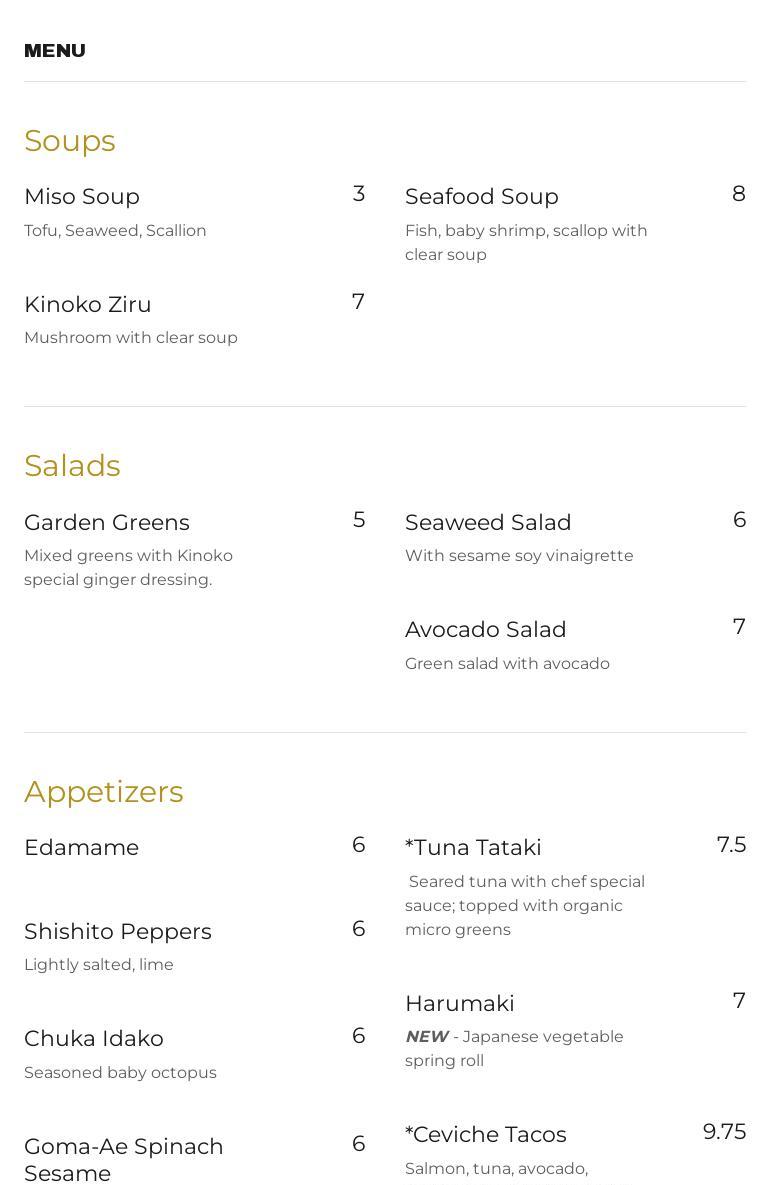Click the Appetizers section heading
Viewport: 770px width, 1185px height.
tap(104, 792)
